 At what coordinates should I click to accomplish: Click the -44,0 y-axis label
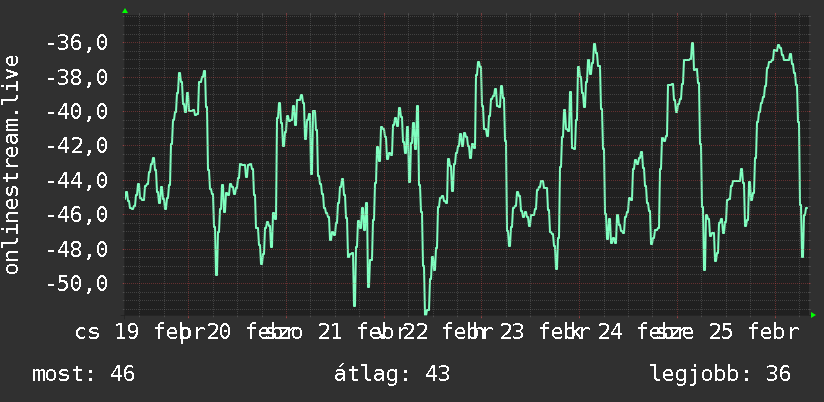click(x=77, y=181)
